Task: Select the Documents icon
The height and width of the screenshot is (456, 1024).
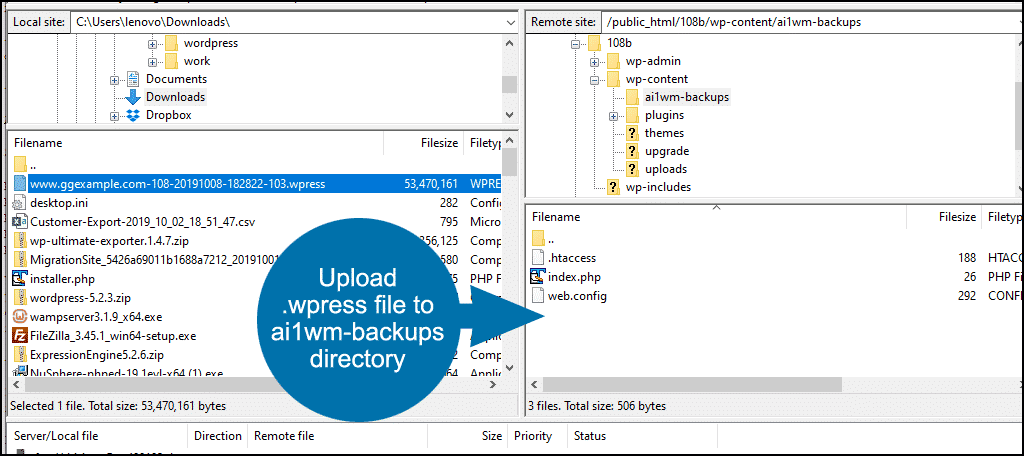Action: (133, 79)
